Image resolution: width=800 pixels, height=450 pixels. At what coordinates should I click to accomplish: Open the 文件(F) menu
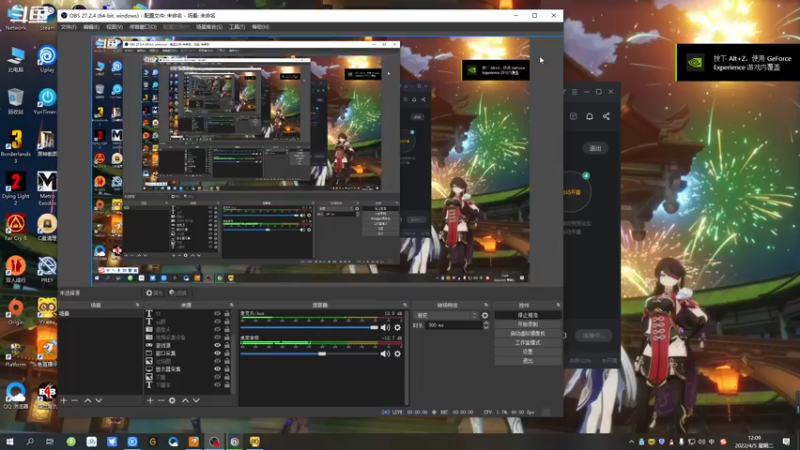[69, 27]
